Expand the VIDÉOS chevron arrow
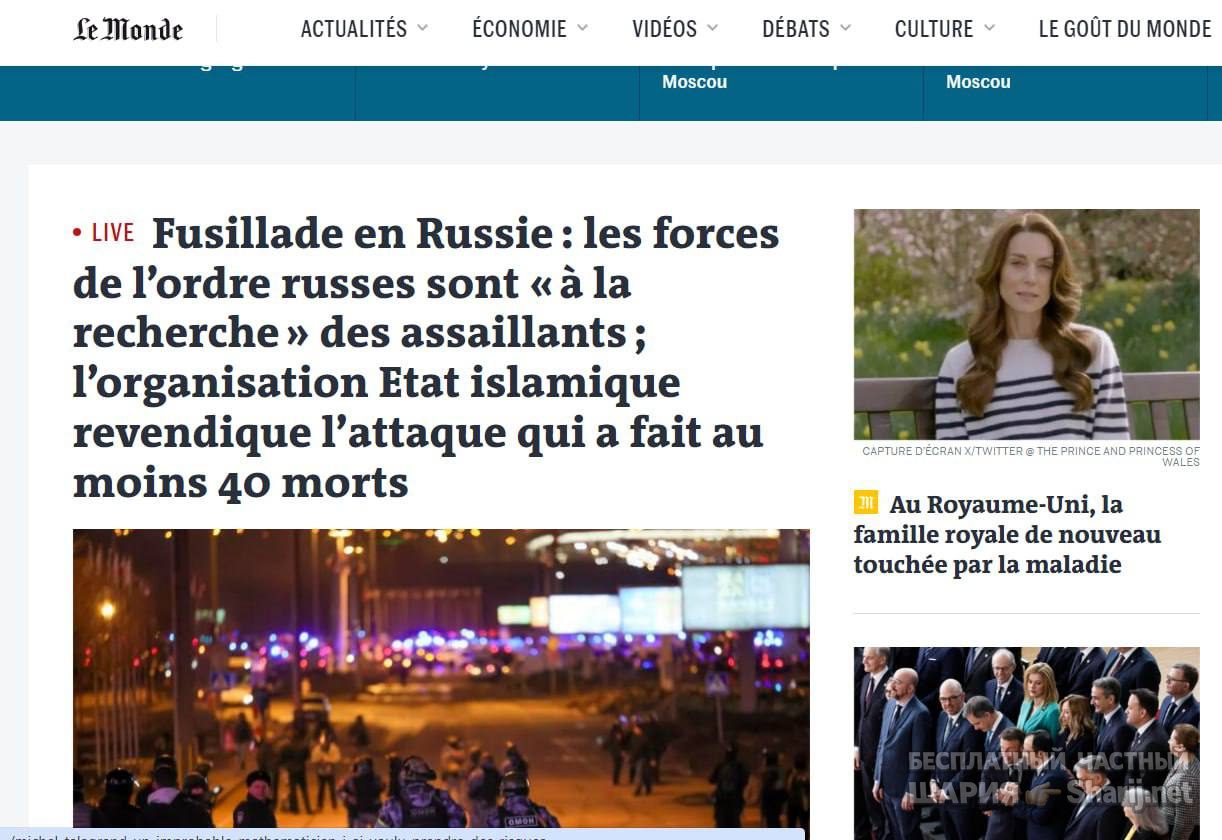The height and width of the screenshot is (840, 1222). point(712,28)
